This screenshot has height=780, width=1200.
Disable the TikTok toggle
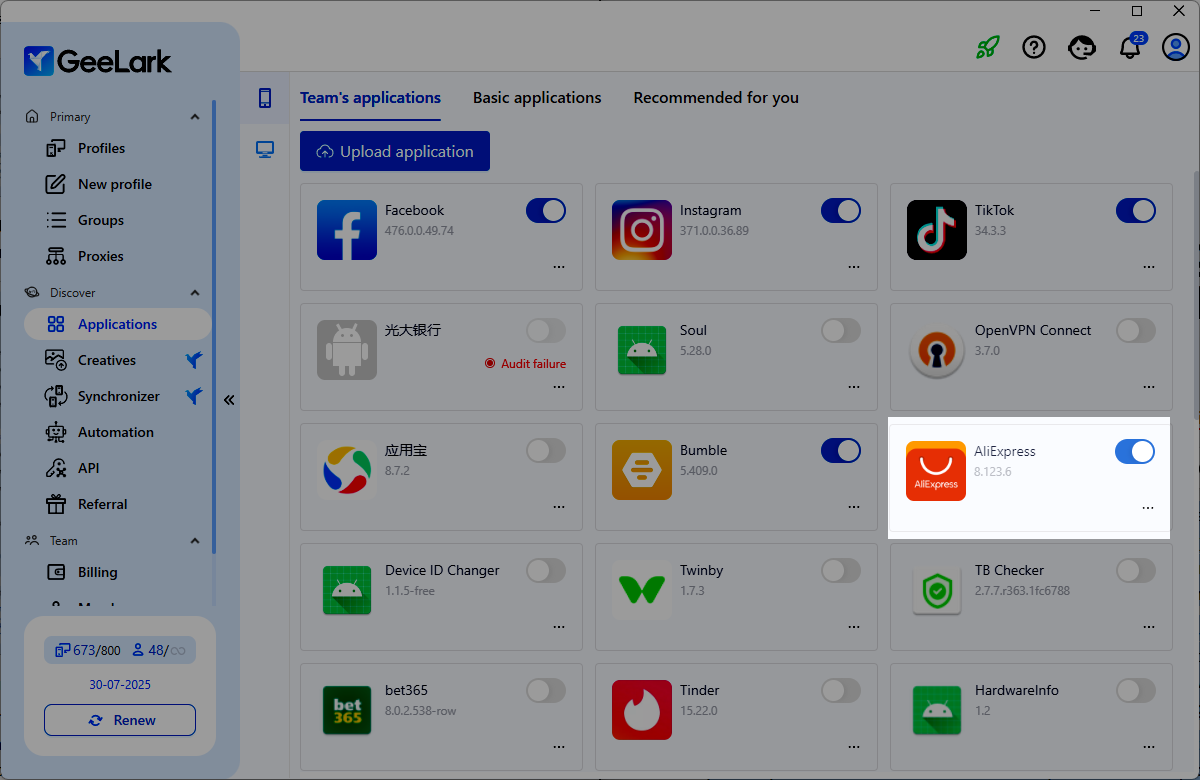1136,210
